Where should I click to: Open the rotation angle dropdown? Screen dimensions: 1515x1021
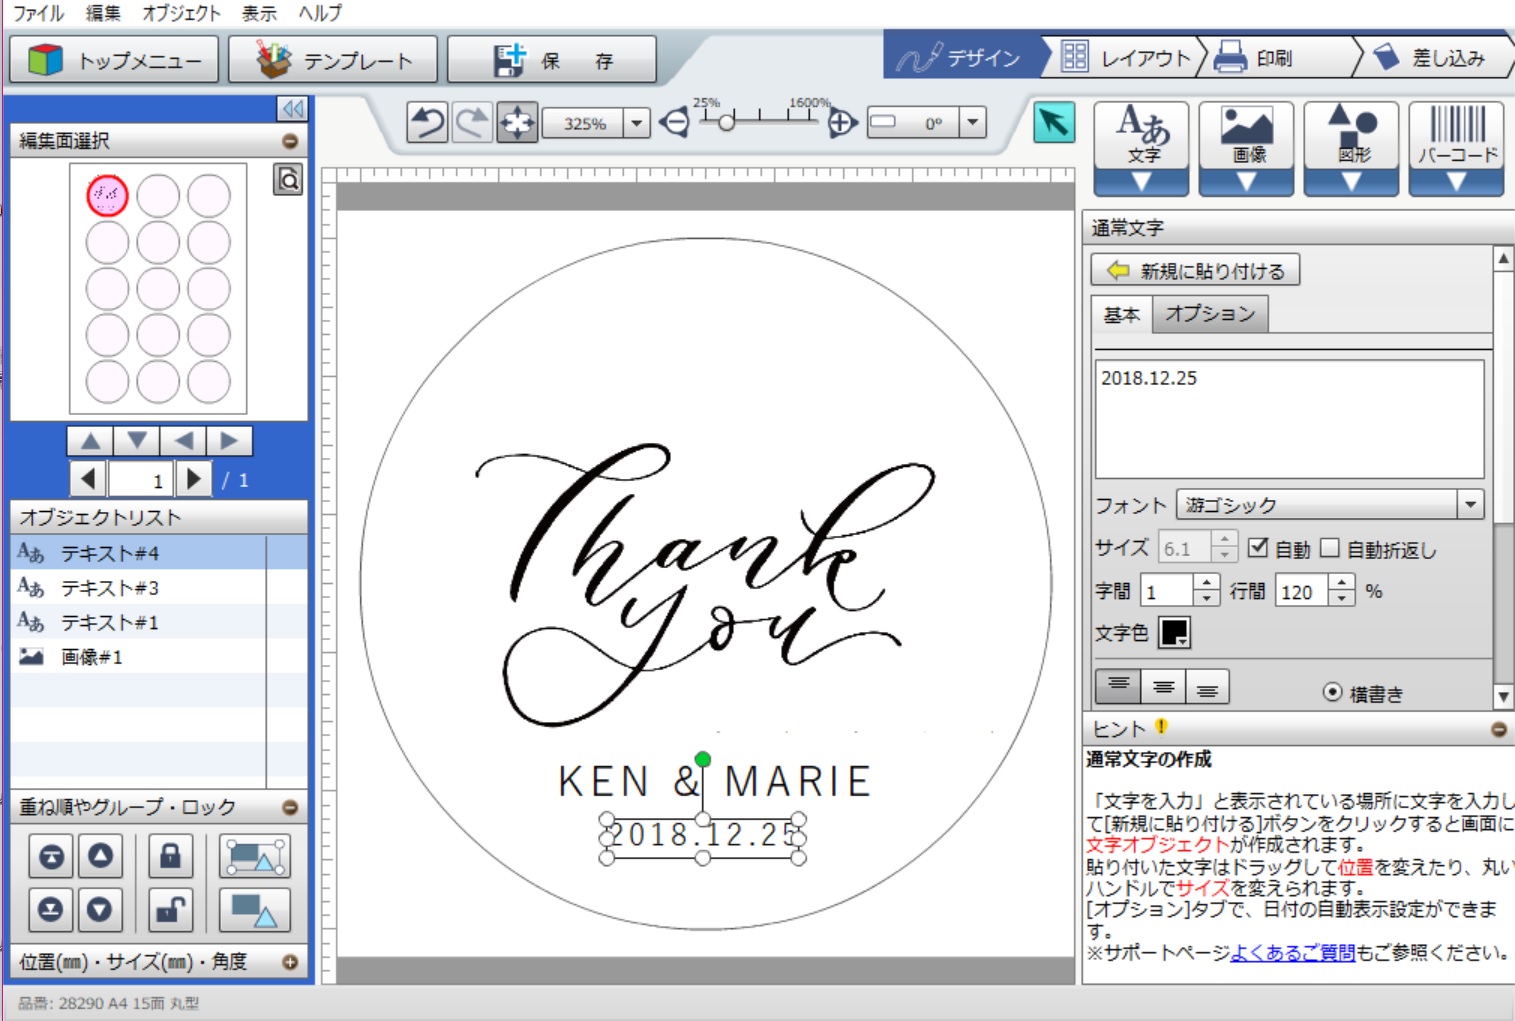point(973,123)
